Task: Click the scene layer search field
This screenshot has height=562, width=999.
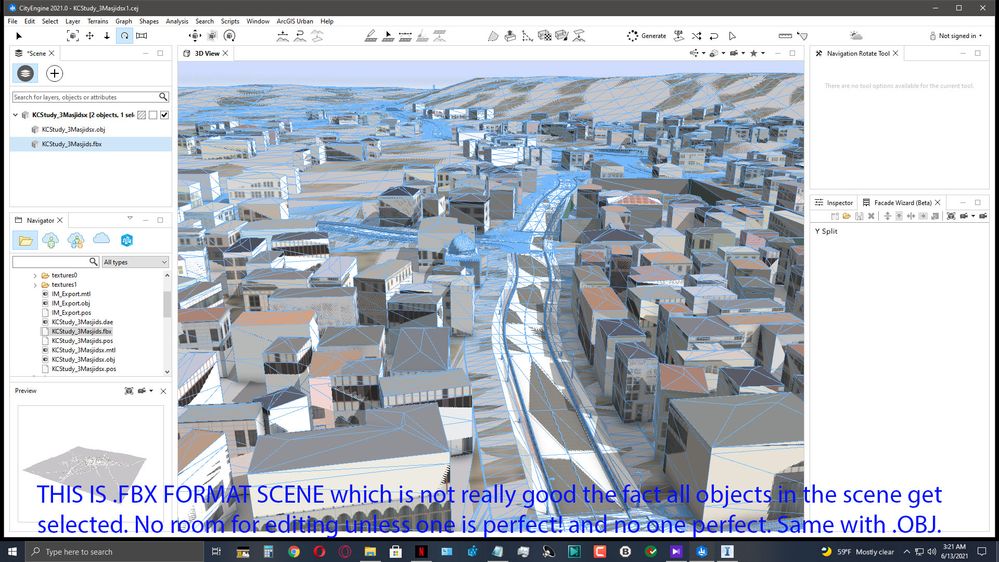Action: 90,97
